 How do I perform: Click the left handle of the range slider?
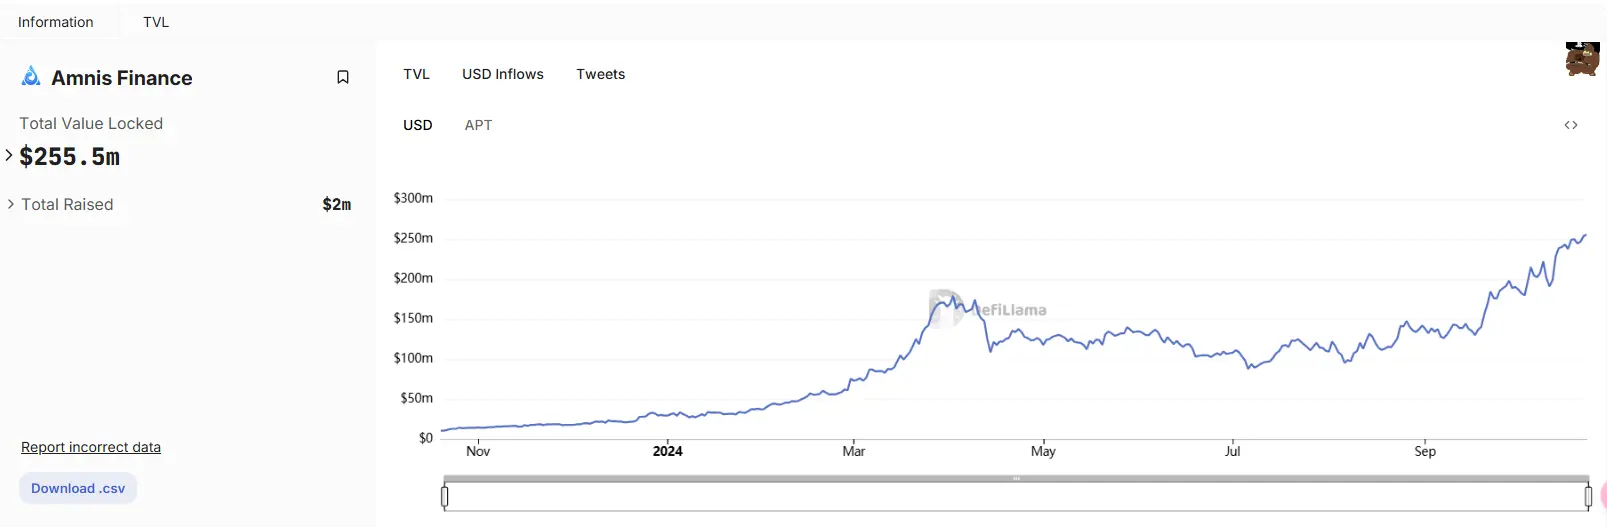coord(445,496)
